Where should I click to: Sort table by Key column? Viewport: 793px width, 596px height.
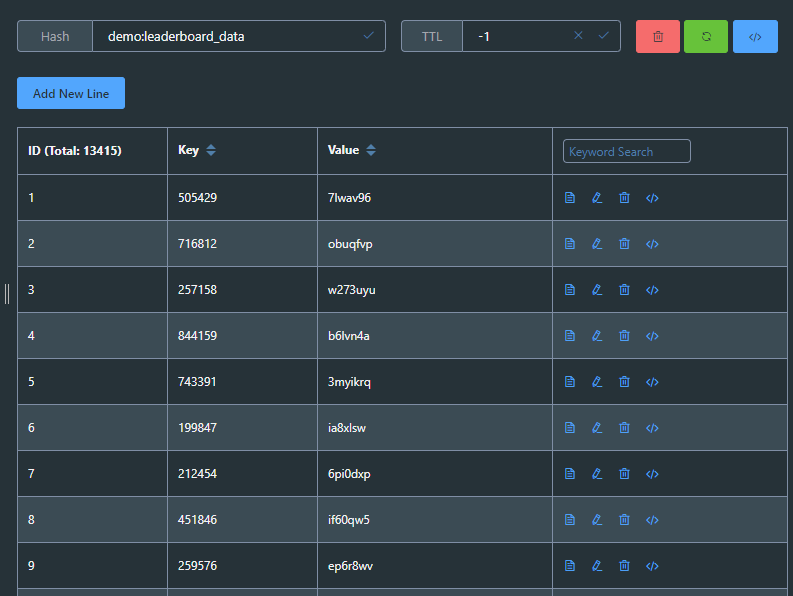pos(211,150)
